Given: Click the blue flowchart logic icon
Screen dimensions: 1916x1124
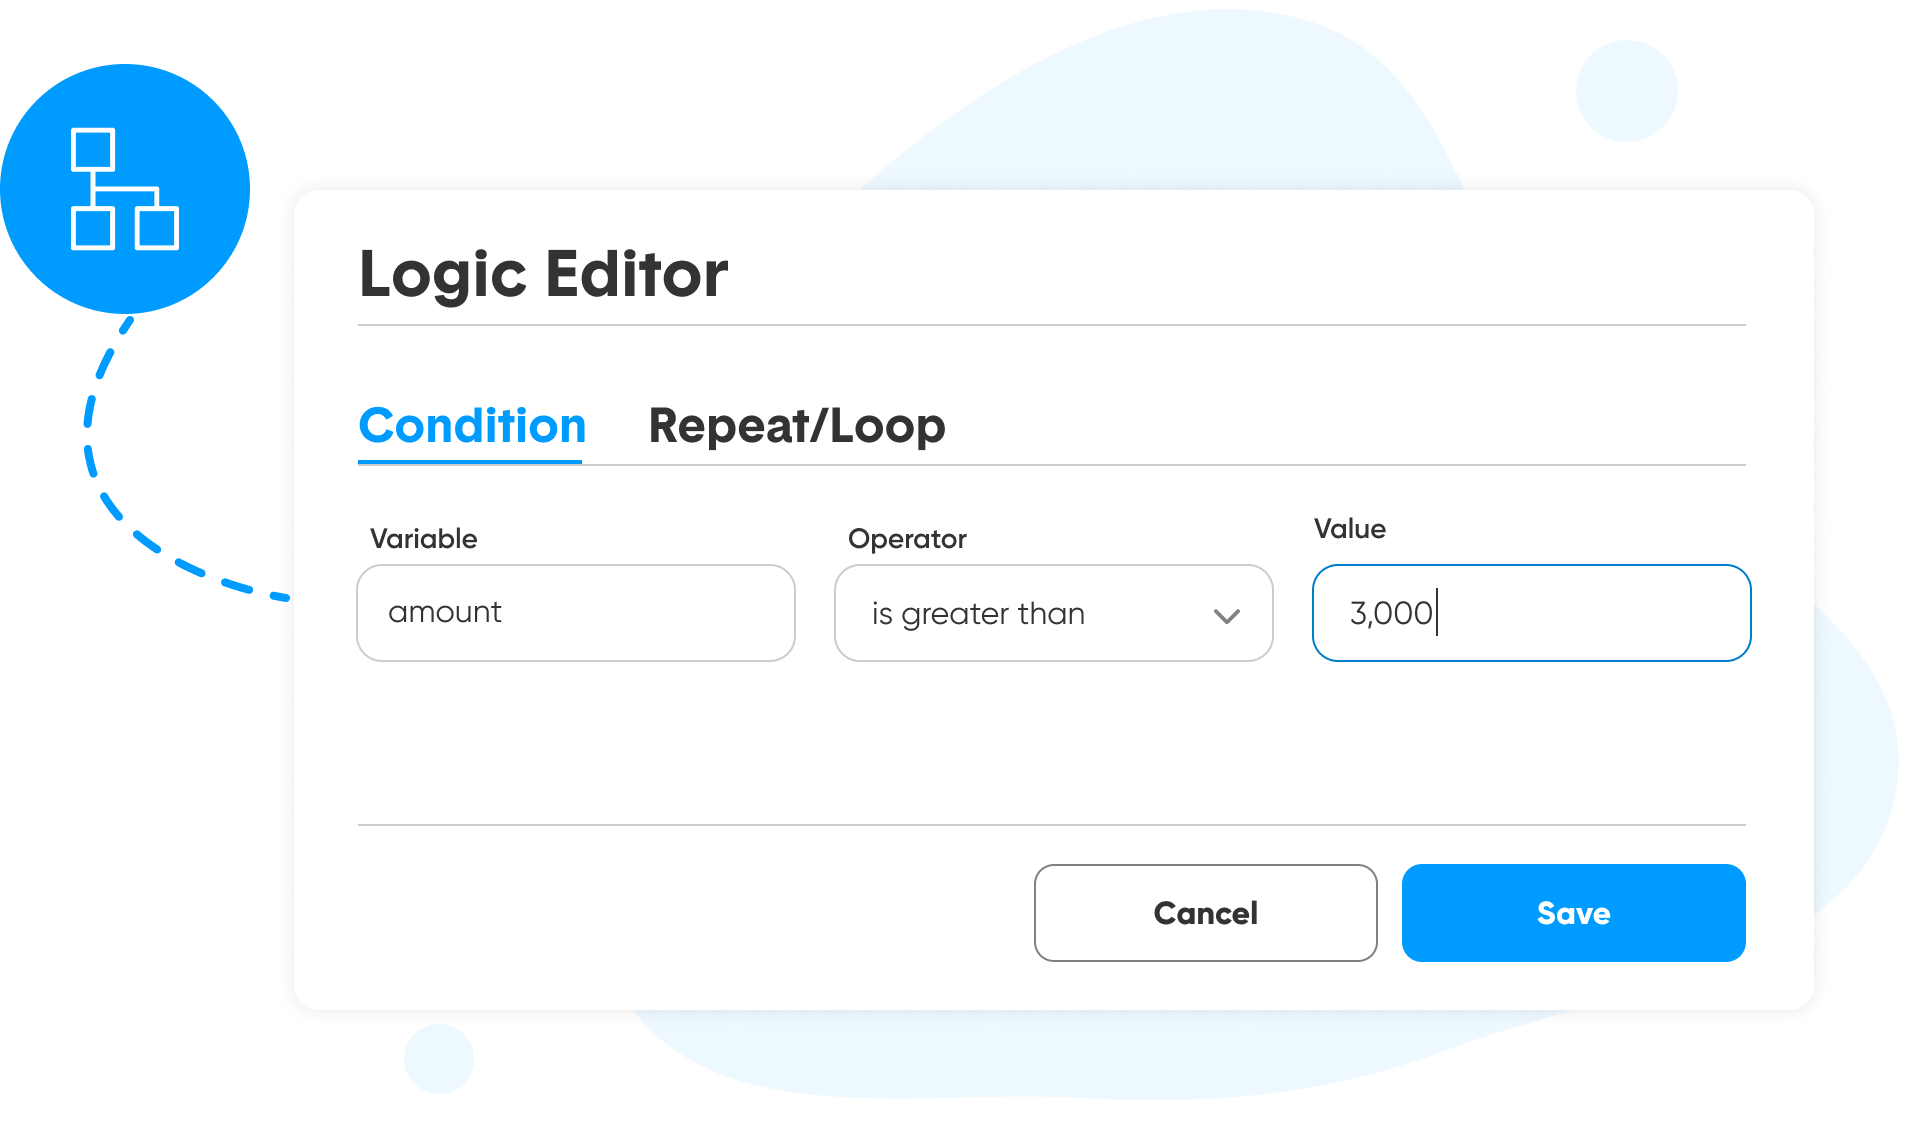Looking at the screenshot, I should coord(125,188).
